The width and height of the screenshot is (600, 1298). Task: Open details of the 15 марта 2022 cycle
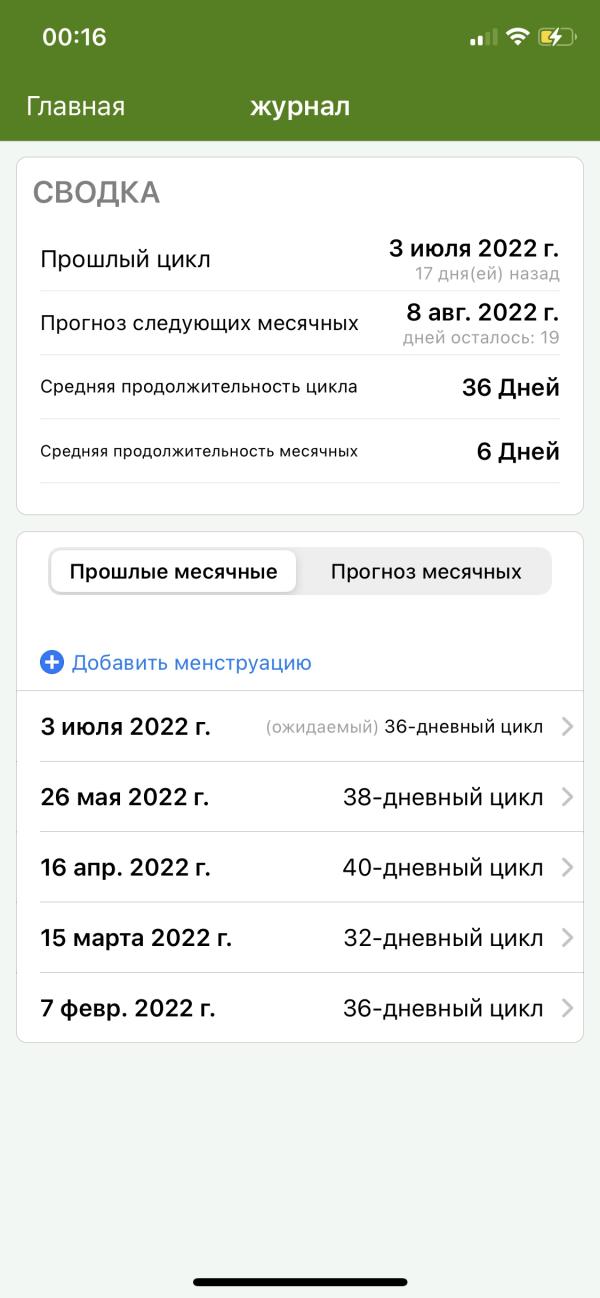click(x=567, y=937)
